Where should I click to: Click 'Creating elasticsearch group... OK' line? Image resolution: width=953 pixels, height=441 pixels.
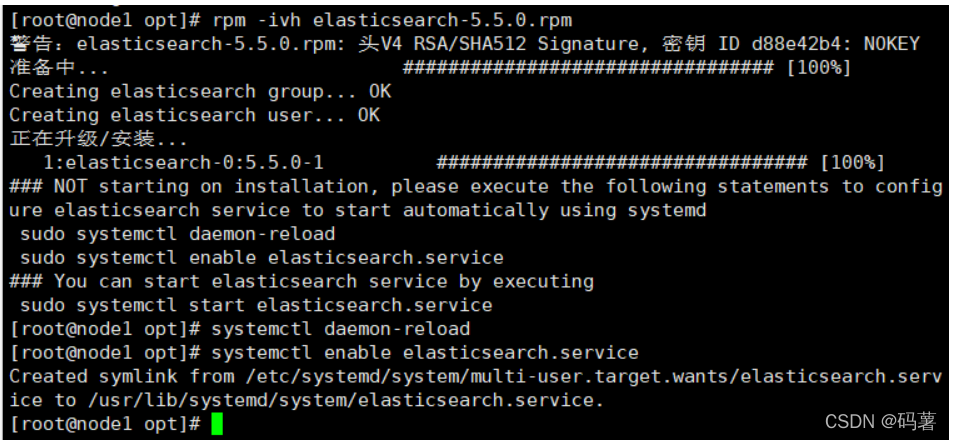coord(200,91)
